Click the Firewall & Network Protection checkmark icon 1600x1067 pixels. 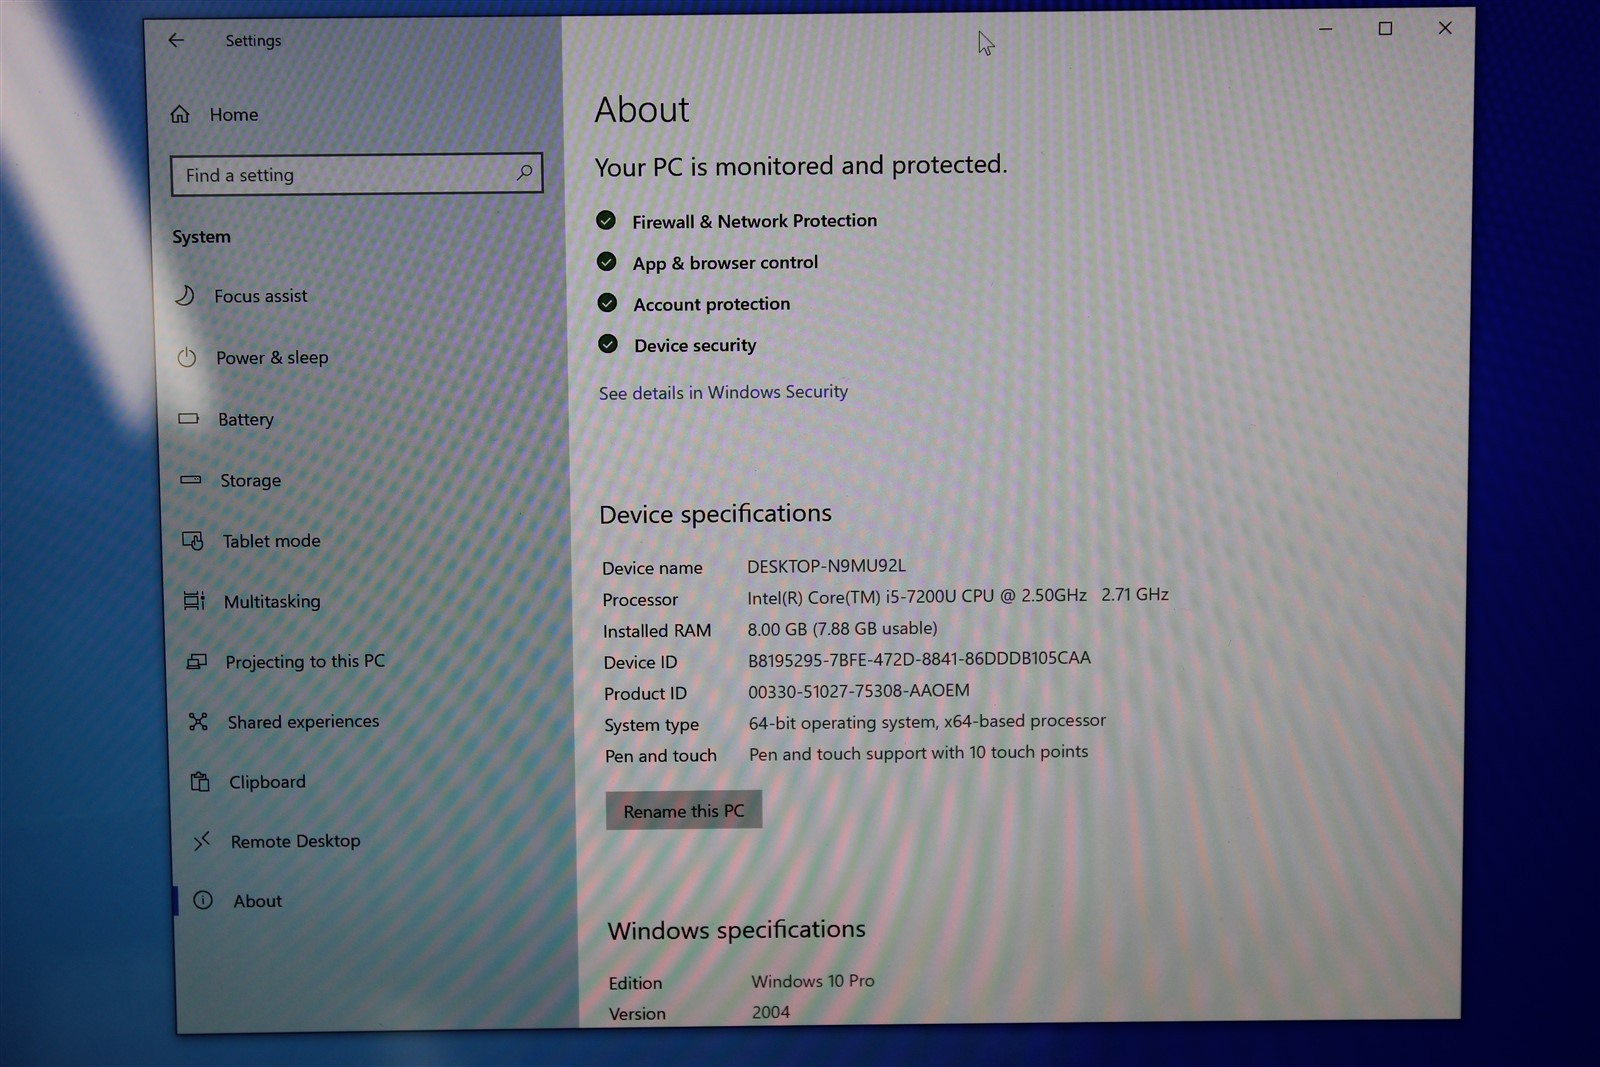(606, 220)
